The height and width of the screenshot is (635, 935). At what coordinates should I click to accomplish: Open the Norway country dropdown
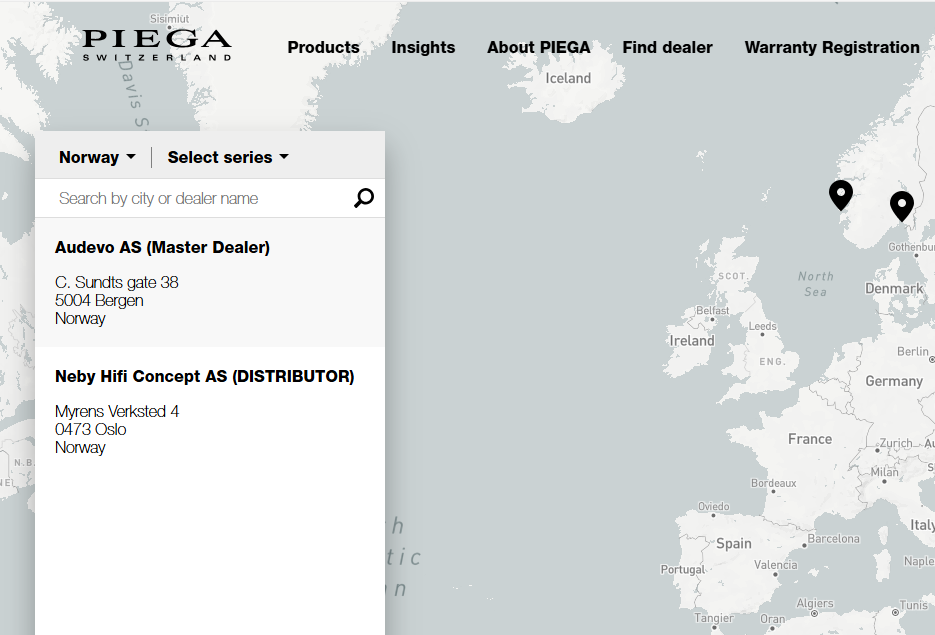[97, 157]
